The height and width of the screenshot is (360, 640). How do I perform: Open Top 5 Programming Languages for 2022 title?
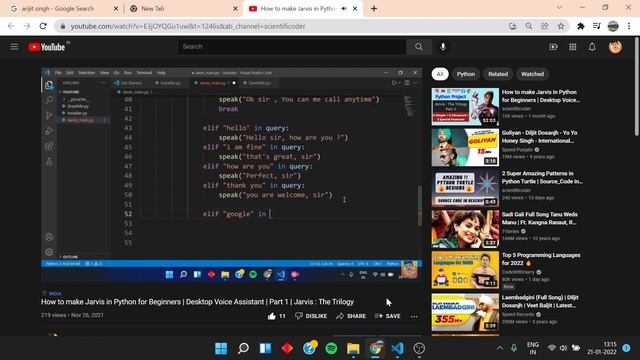541,259
